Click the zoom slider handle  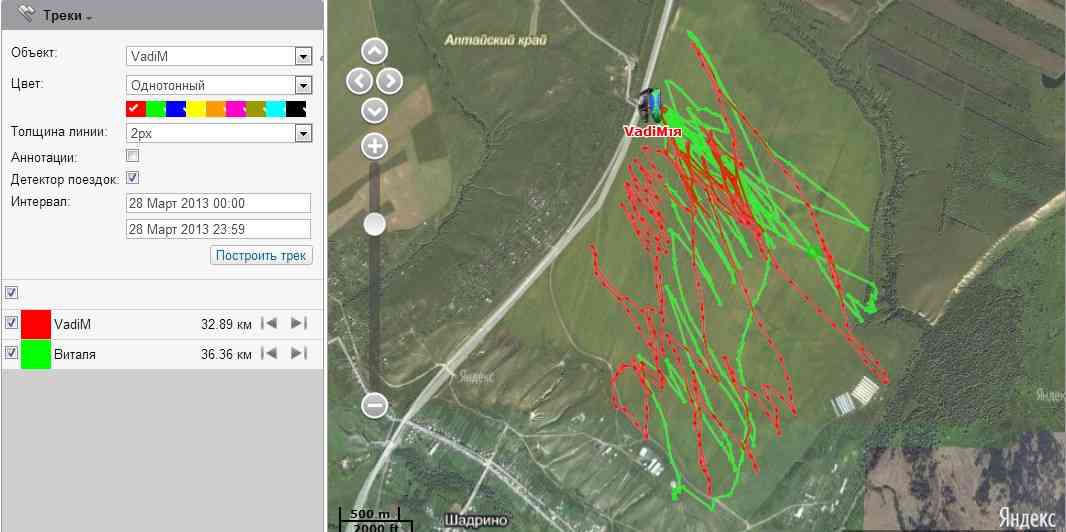[374, 224]
